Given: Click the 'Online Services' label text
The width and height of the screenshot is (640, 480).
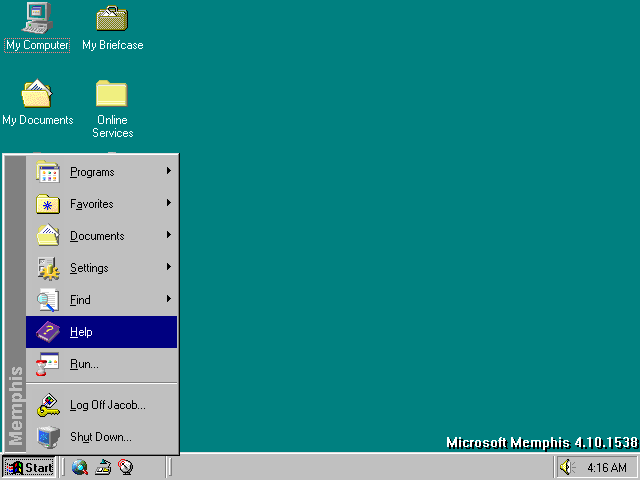Looking at the screenshot, I should [113, 126].
